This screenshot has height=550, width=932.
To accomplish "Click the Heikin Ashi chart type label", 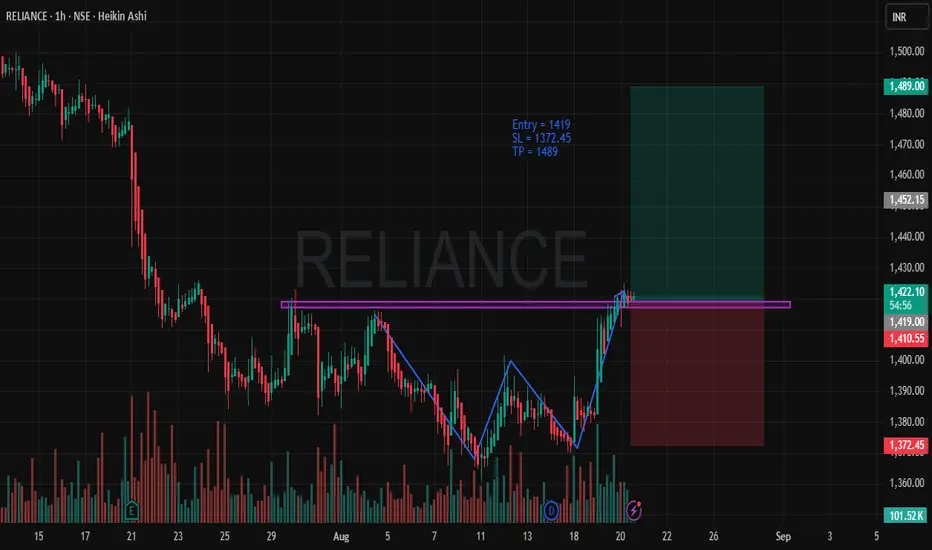I will click(x=122, y=16).
